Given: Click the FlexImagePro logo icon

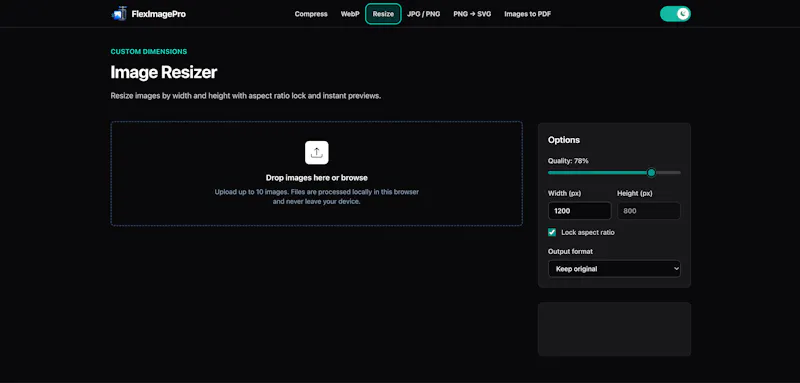Looking at the screenshot, I should pos(119,14).
